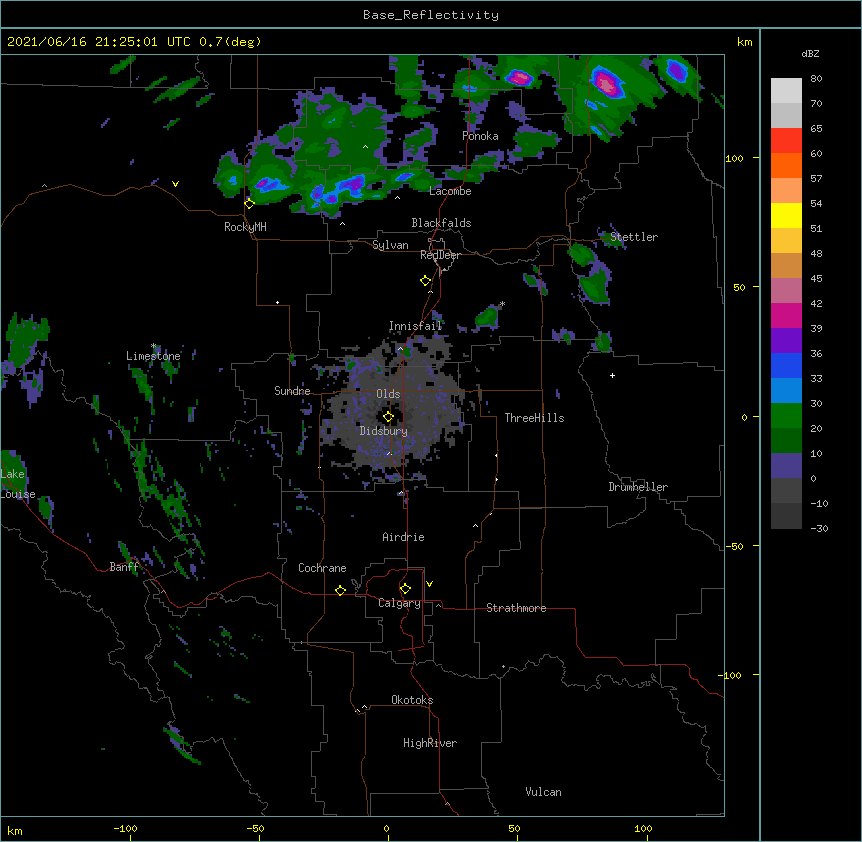Click the yellow diamond marker near RockyMH
The height and width of the screenshot is (842, 862).
click(250, 204)
